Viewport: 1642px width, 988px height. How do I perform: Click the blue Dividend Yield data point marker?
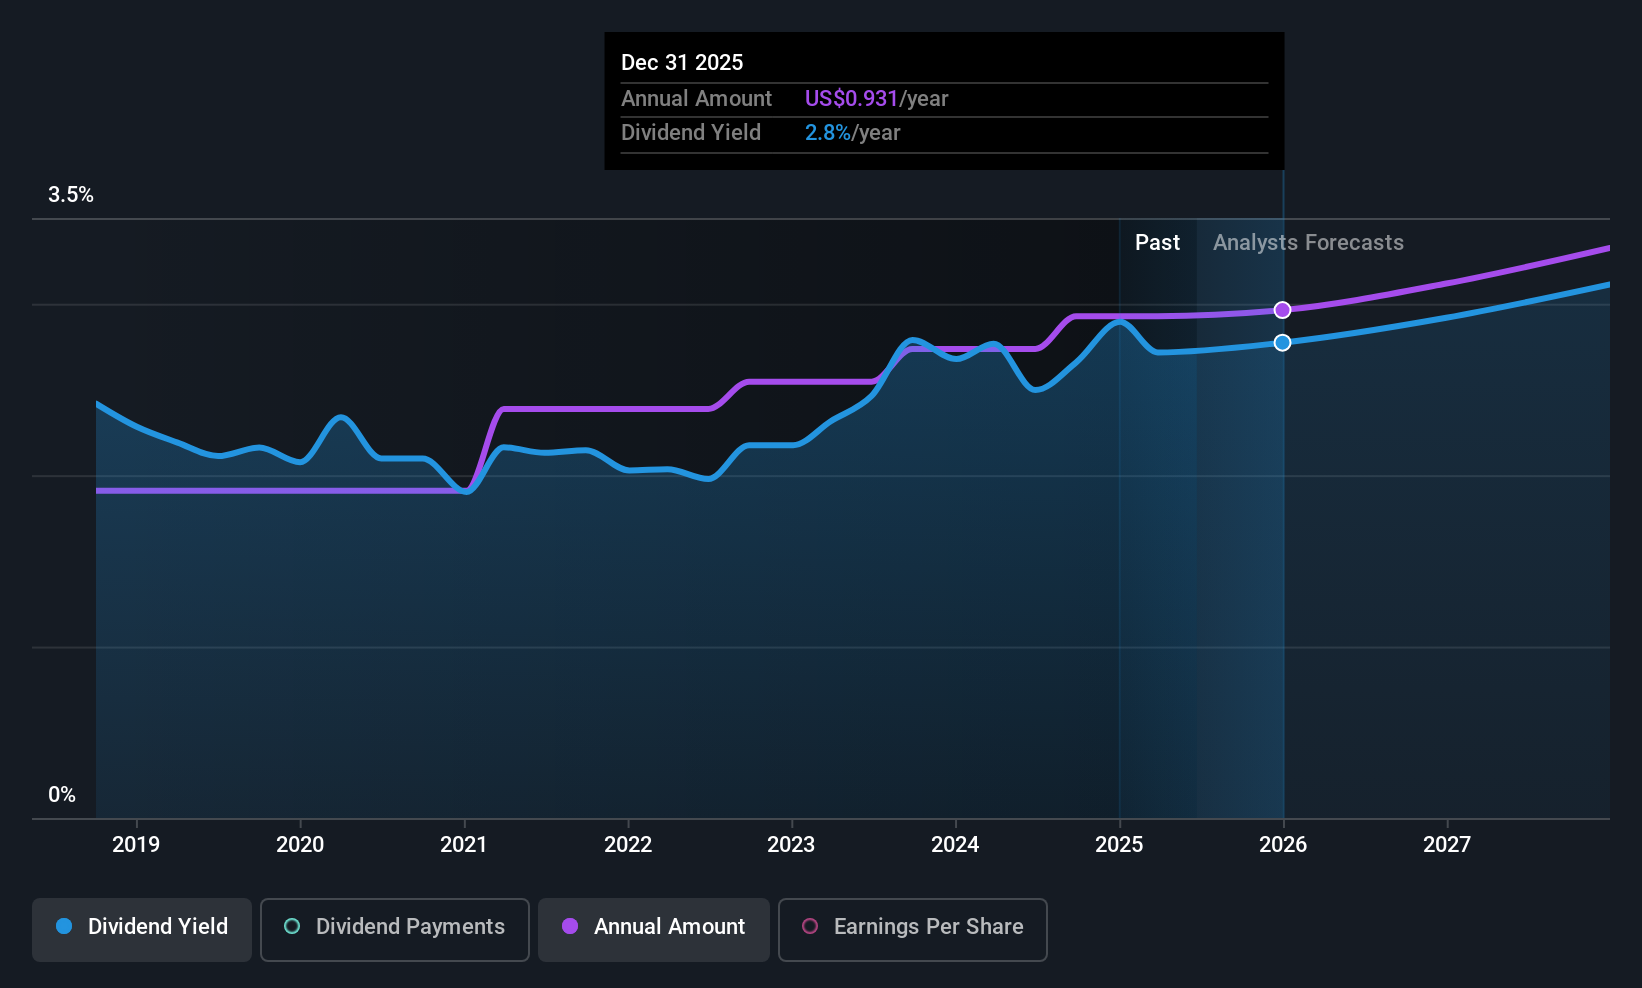(1283, 343)
